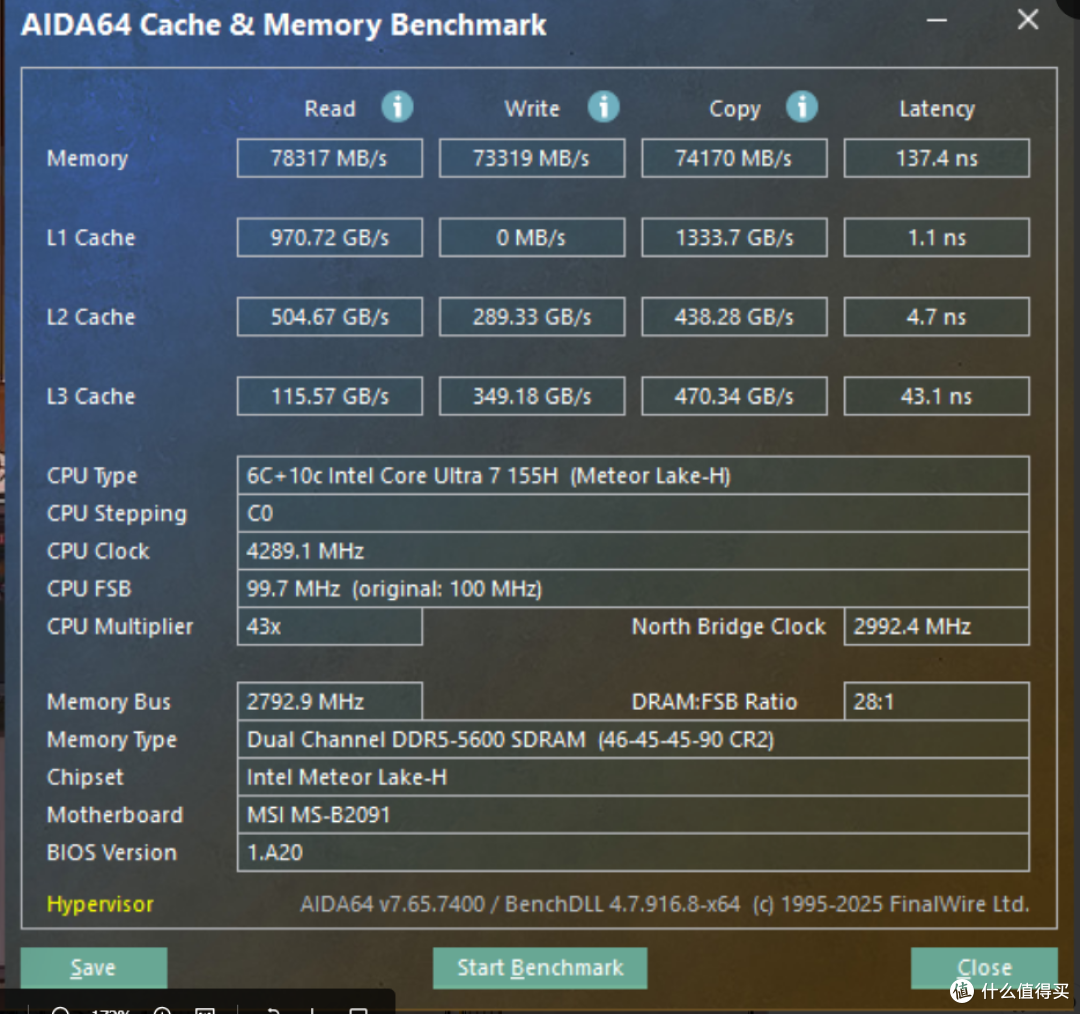1080x1014 pixels.
Task: Click the Start Benchmark button
Action: pyautogui.click(x=540, y=967)
